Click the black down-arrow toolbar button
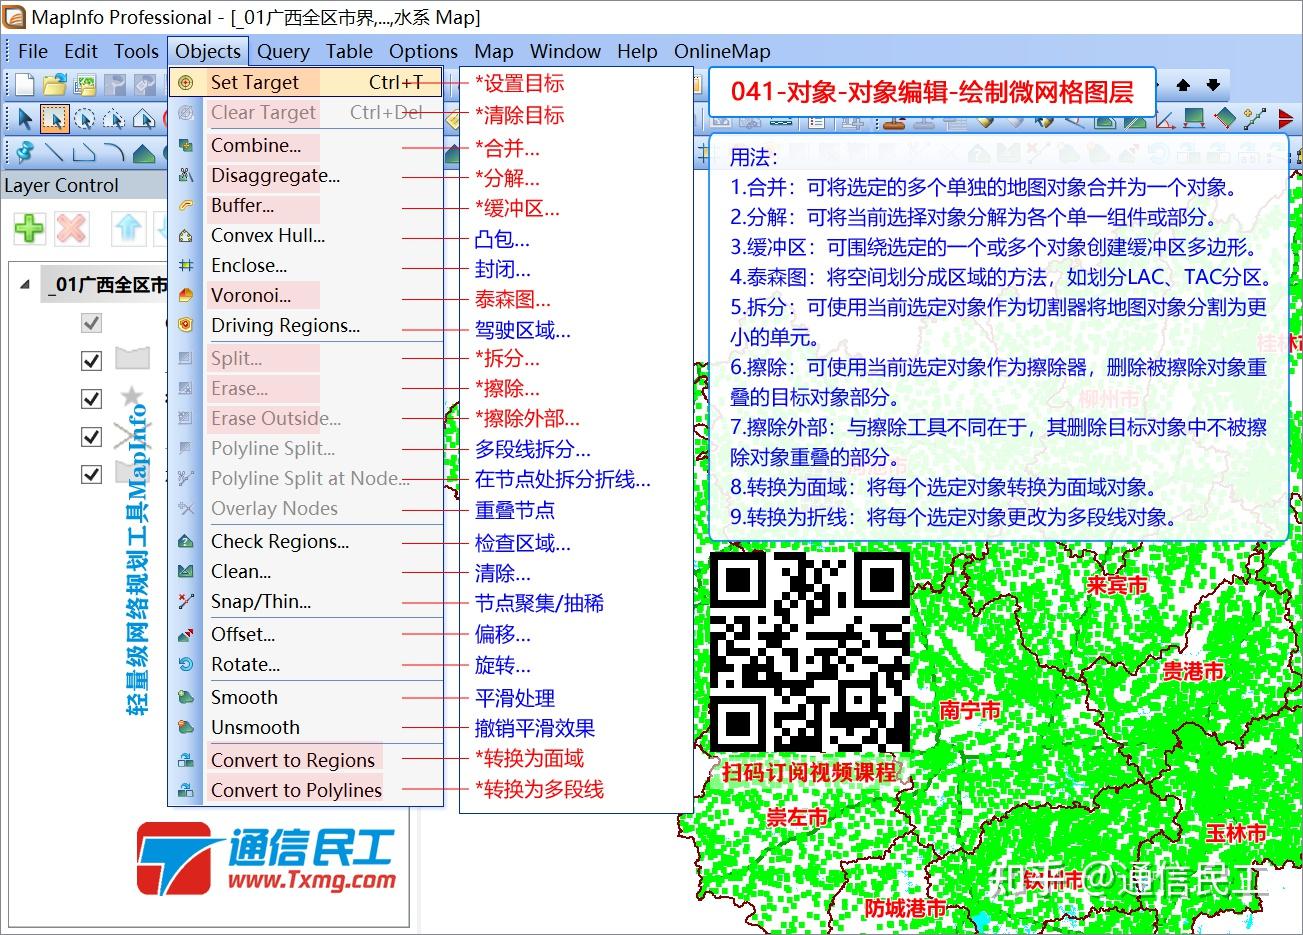 [x=1213, y=85]
